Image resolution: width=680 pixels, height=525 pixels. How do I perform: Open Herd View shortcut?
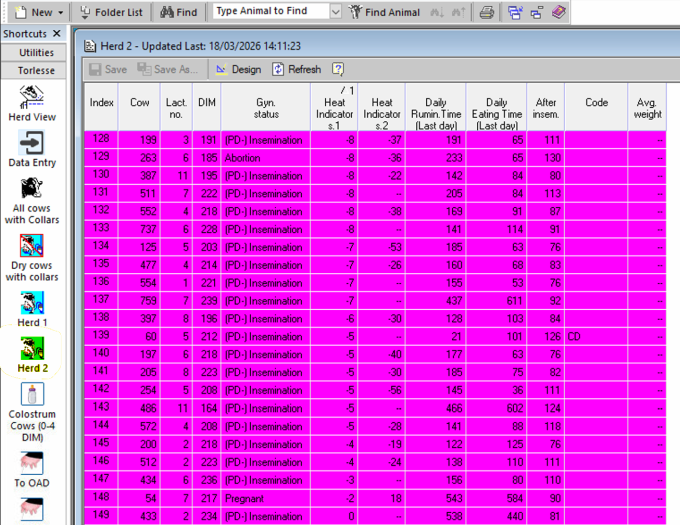[32, 104]
